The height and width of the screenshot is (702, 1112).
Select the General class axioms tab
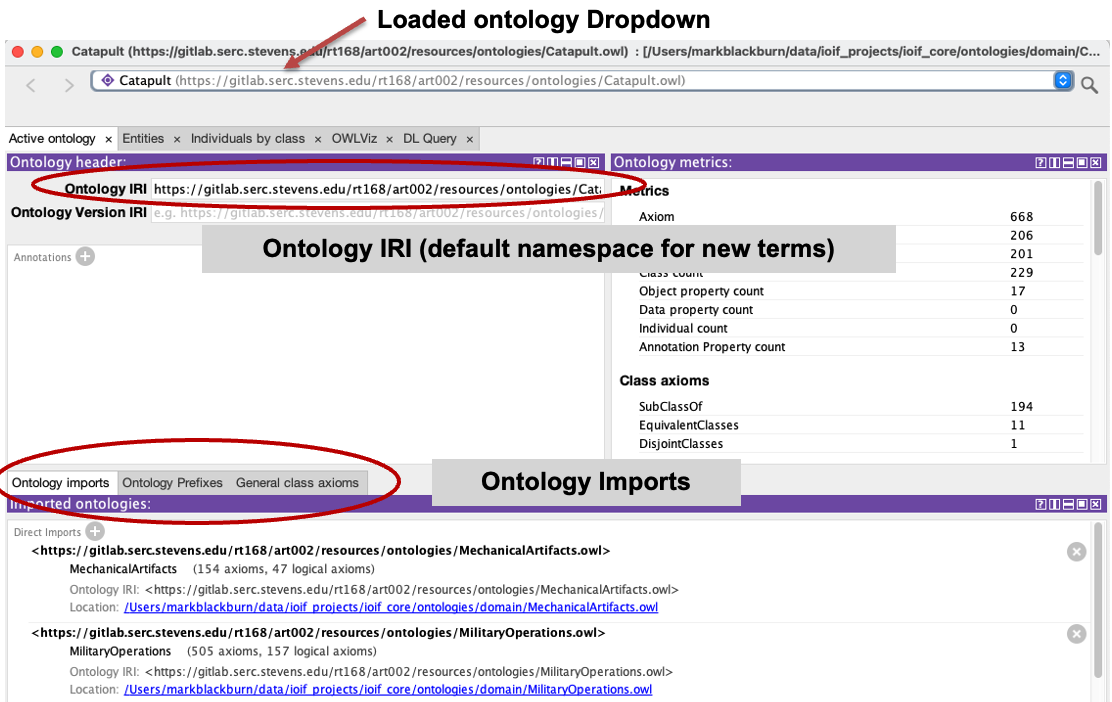(297, 483)
